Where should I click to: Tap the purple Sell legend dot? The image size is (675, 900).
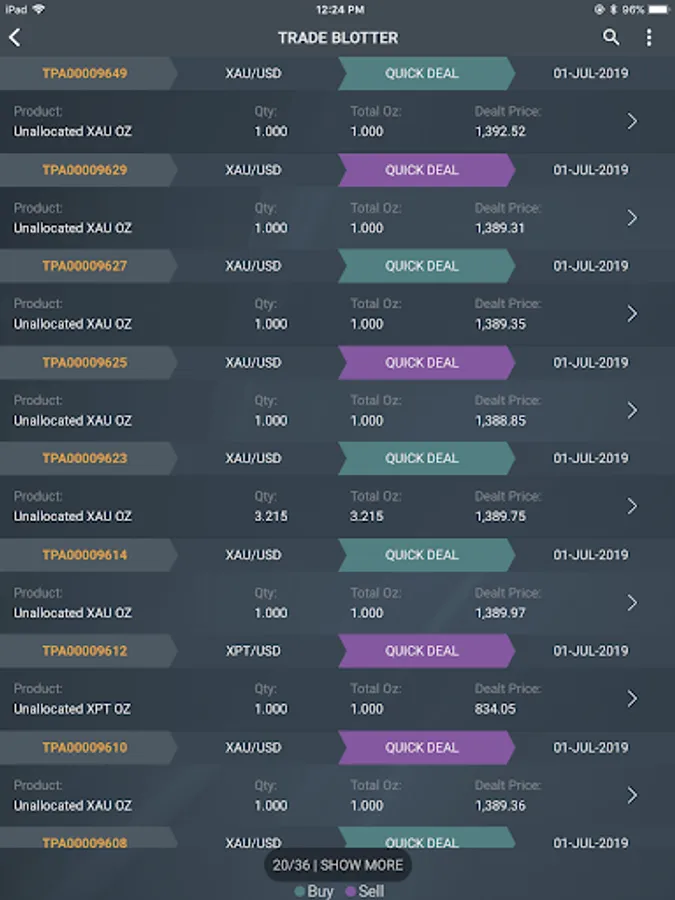click(351, 891)
